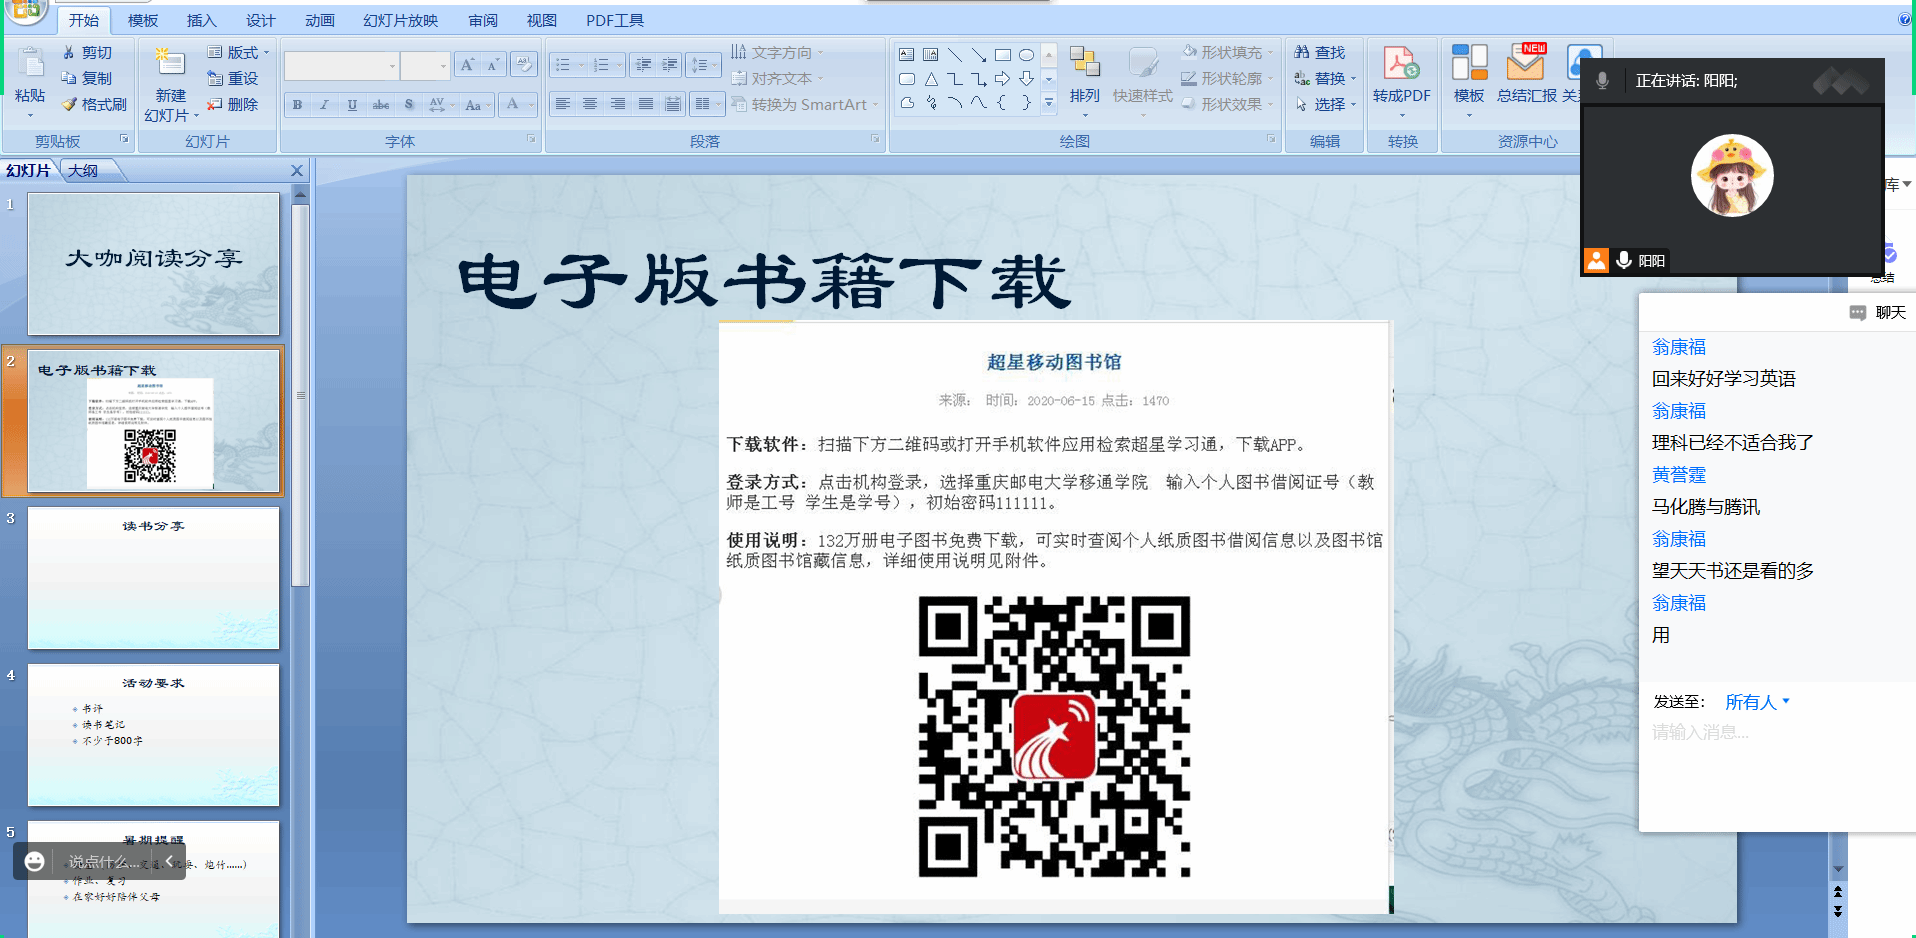The image size is (1916, 938).
Task: Click the 转成PDF convert icon
Action: click(1400, 64)
